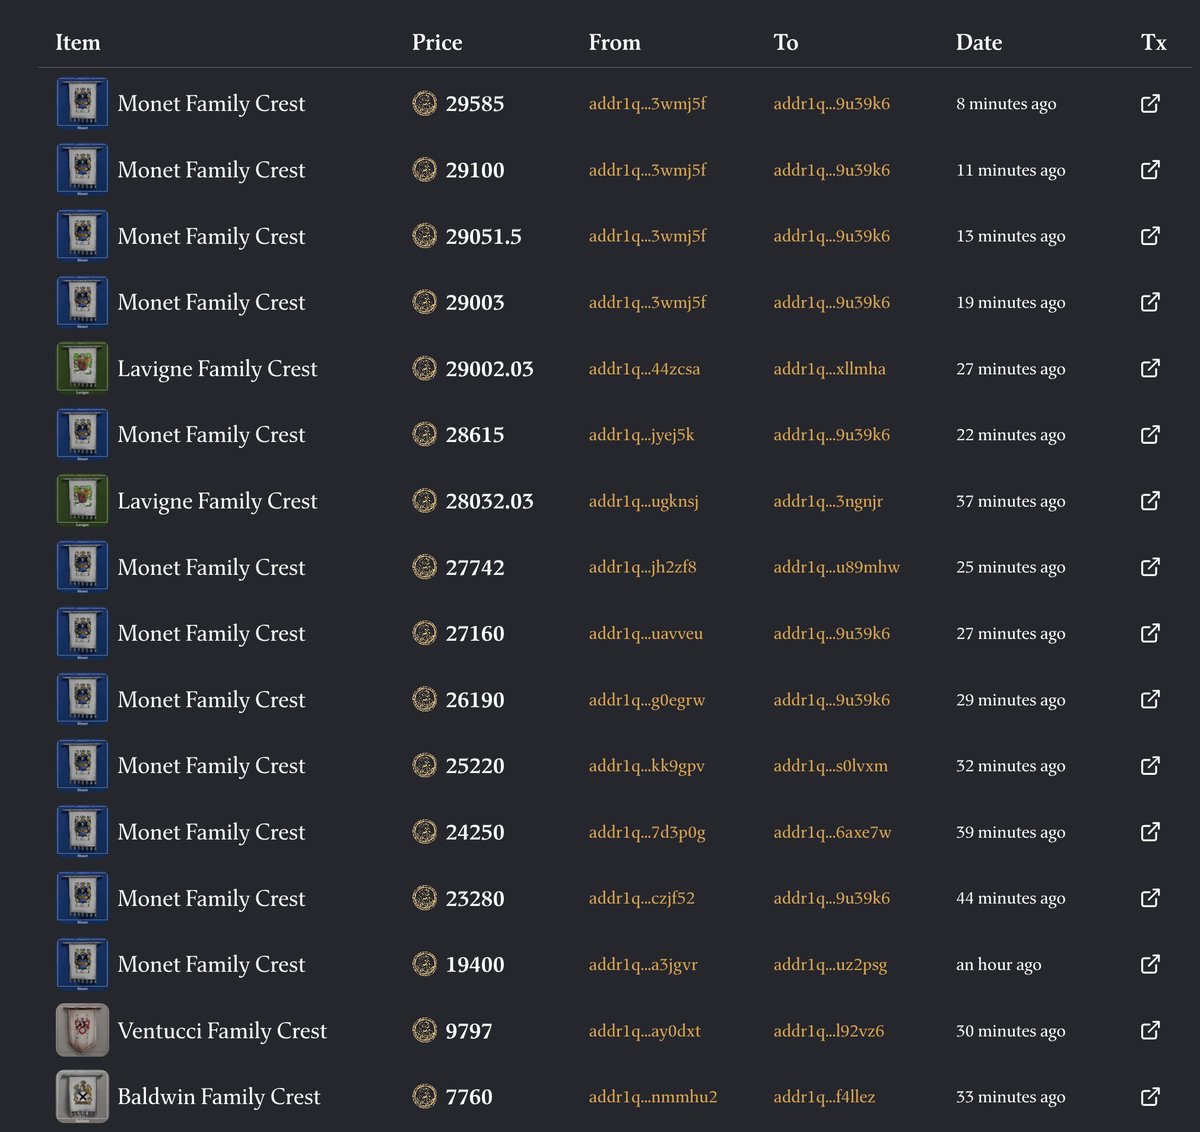Click the coin icon beside price 19400

[425, 964]
